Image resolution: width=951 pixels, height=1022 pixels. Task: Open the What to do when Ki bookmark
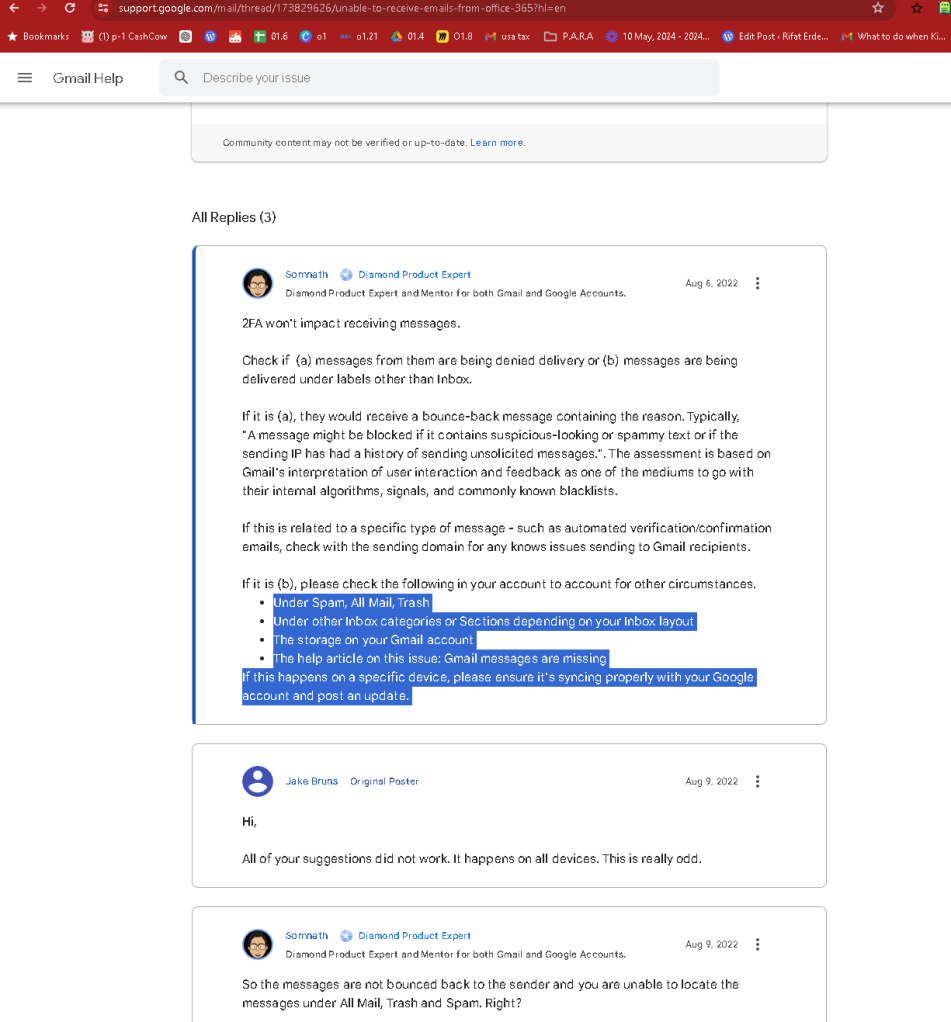[894, 36]
